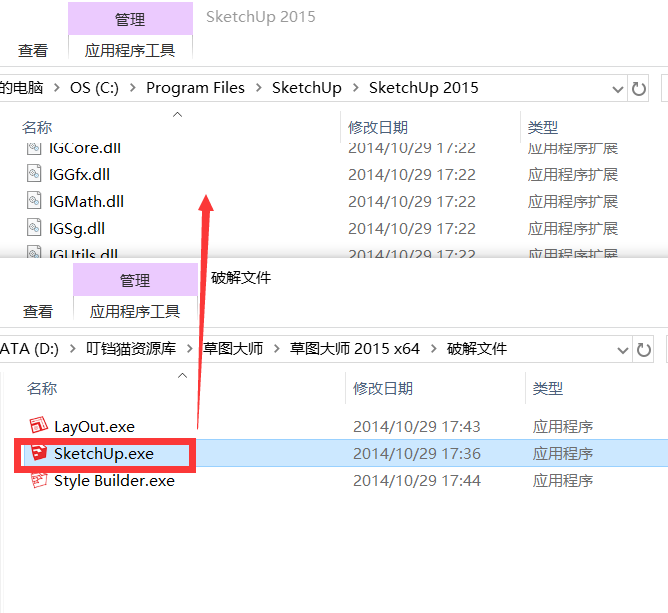The height and width of the screenshot is (613, 668).
Task: Go to 草图大师 folder in address bar
Action: pyautogui.click(x=233, y=349)
